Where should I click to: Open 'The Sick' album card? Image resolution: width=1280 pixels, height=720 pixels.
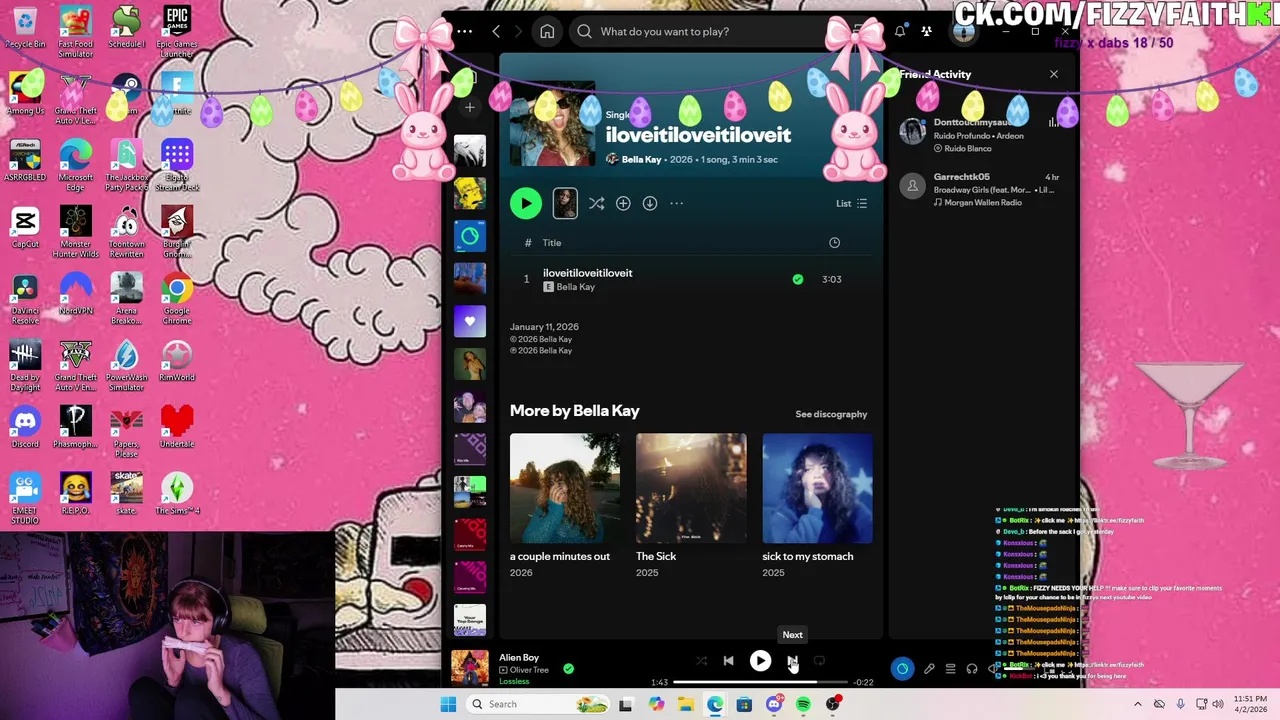(x=691, y=505)
